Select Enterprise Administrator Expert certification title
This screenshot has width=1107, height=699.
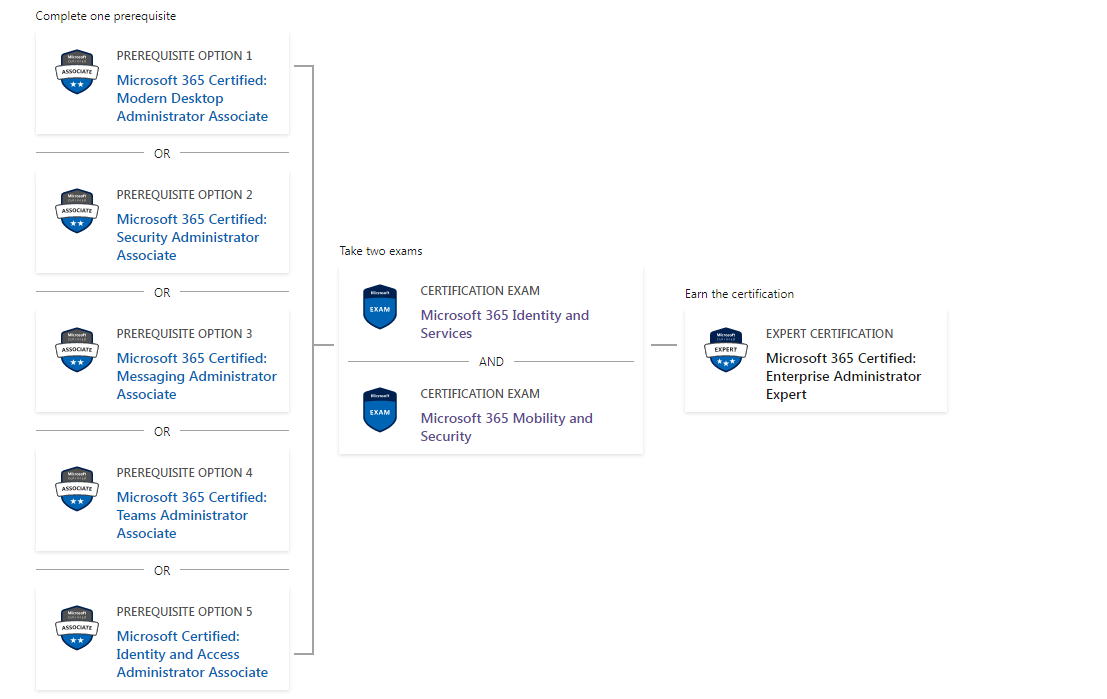tap(844, 376)
